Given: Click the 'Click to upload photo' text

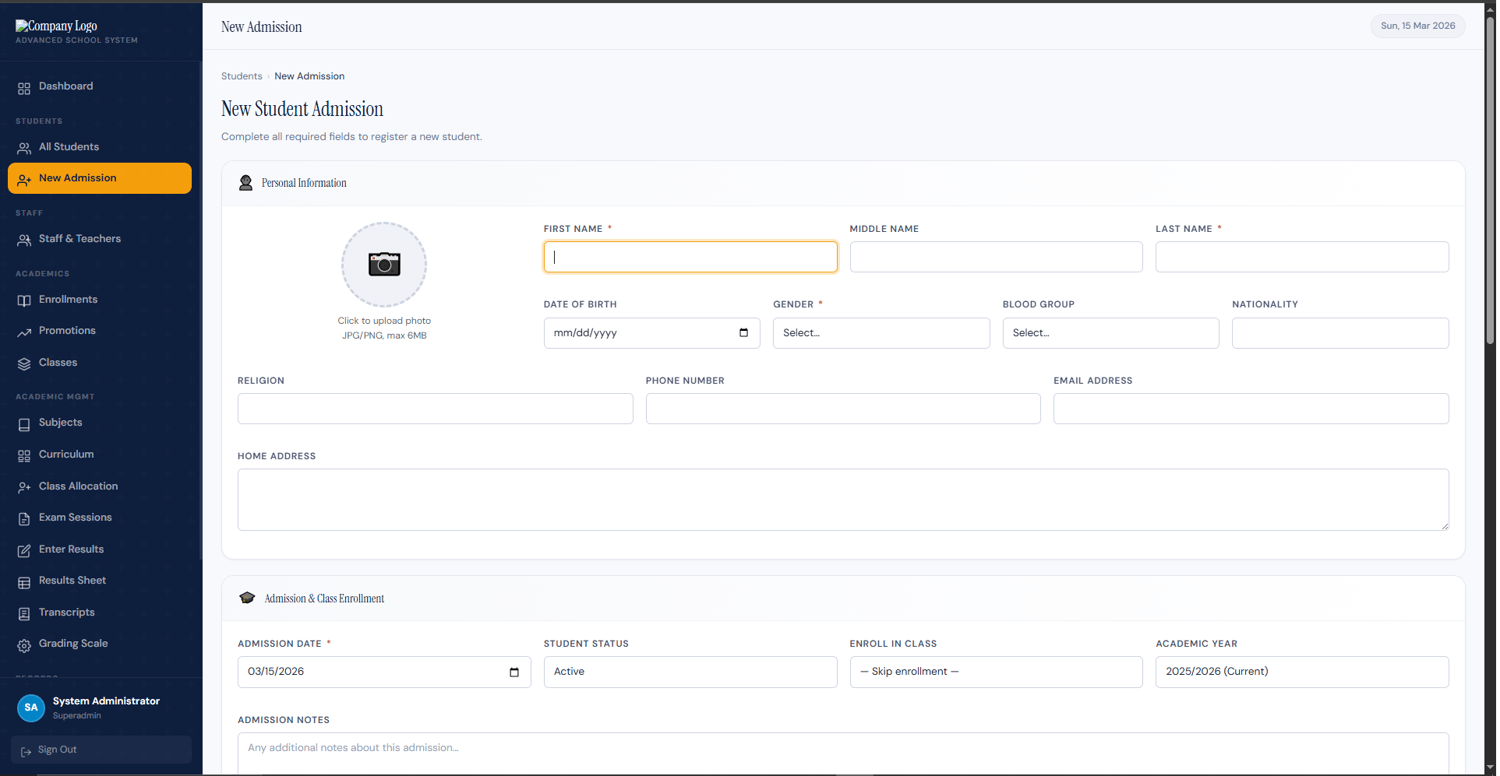Looking at the screenshot, I should (384, 321).
